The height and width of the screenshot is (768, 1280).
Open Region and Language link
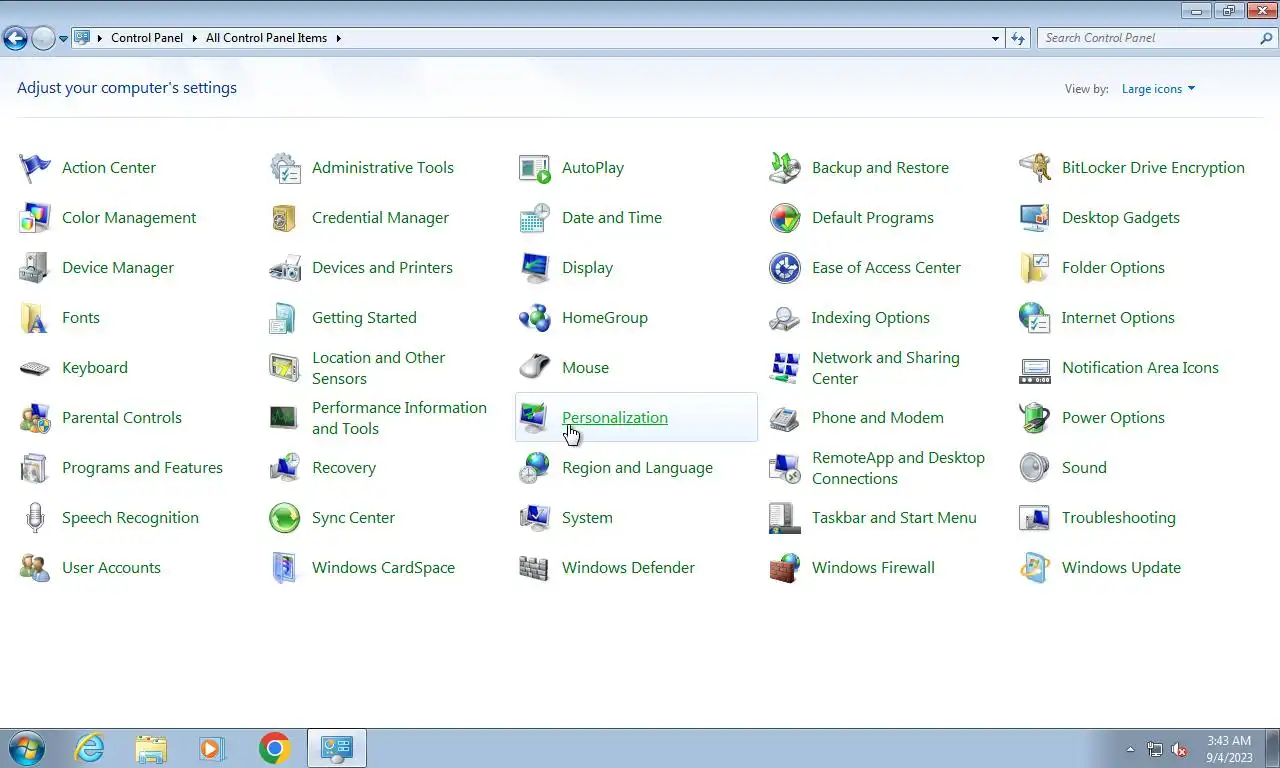(x=637, y=468)
